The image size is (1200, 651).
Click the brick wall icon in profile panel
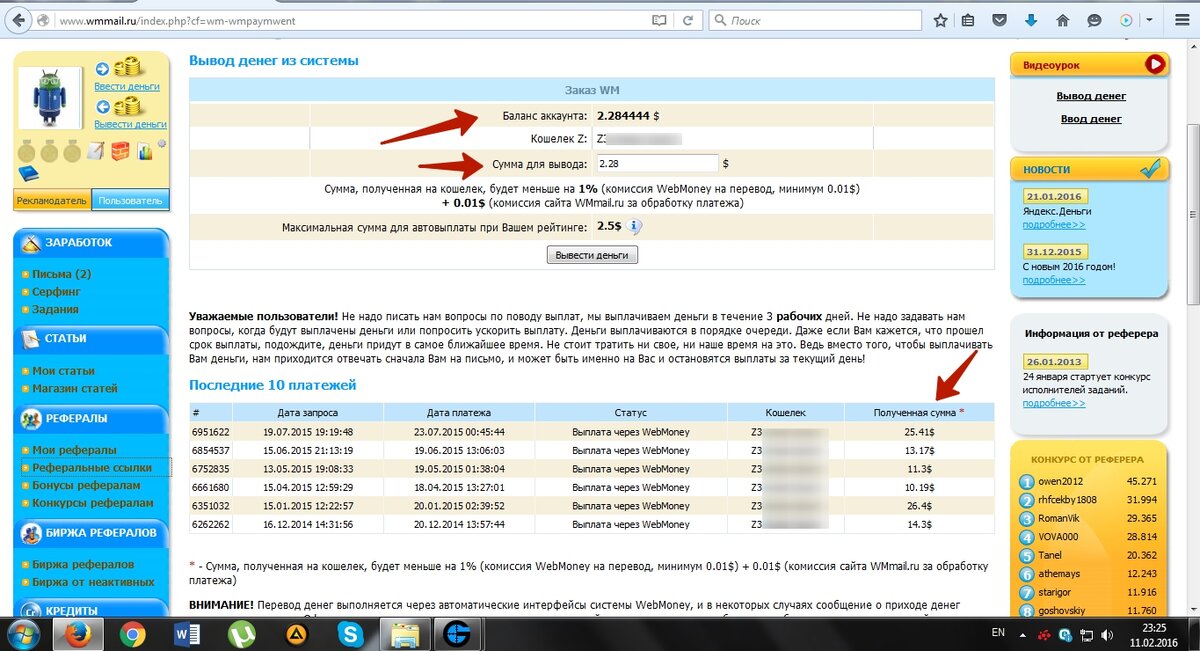click(x=120, y=151)
